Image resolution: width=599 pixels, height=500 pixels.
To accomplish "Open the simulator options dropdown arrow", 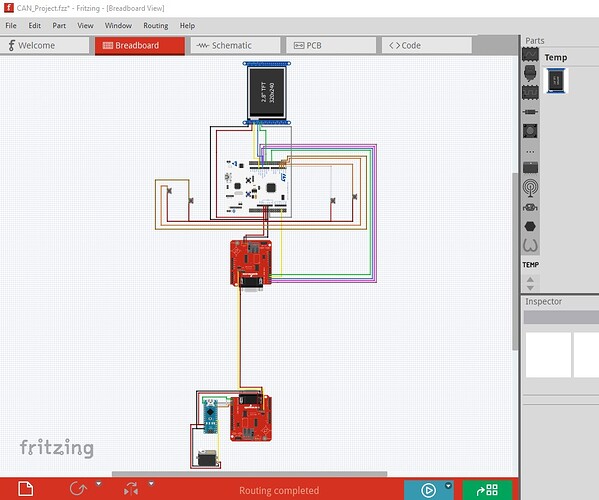I will [x=448, y=486].
